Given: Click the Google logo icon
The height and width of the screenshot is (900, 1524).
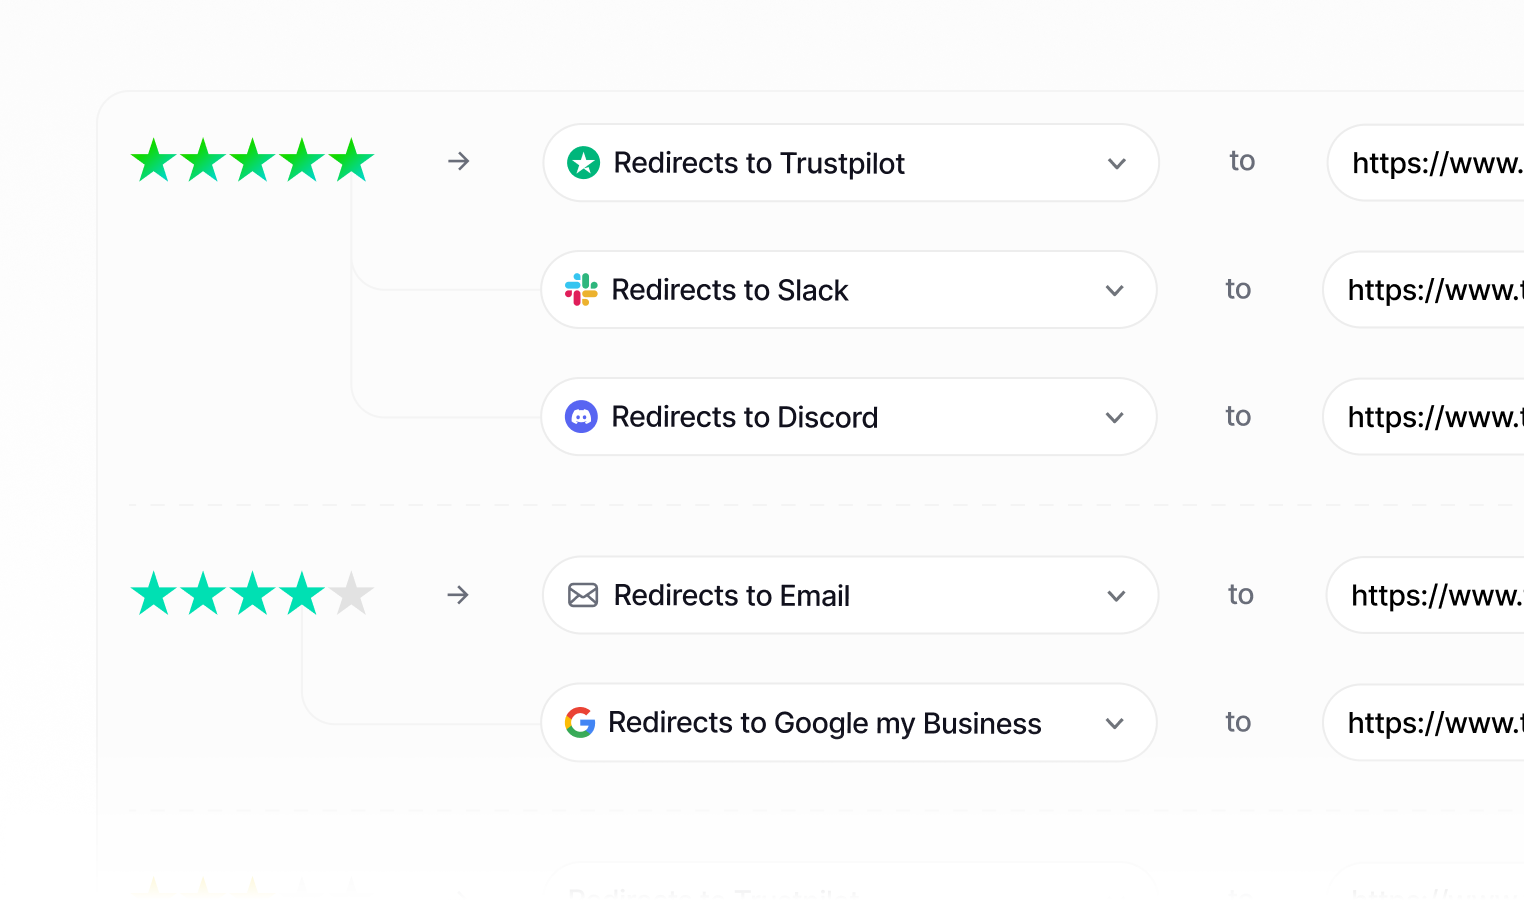Looking at the screenshot, I should point(580,722).
